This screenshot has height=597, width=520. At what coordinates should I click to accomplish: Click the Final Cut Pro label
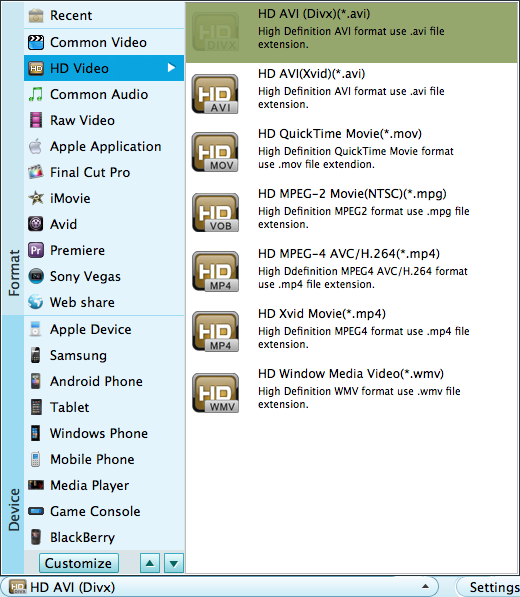click(x=90, y=172)
